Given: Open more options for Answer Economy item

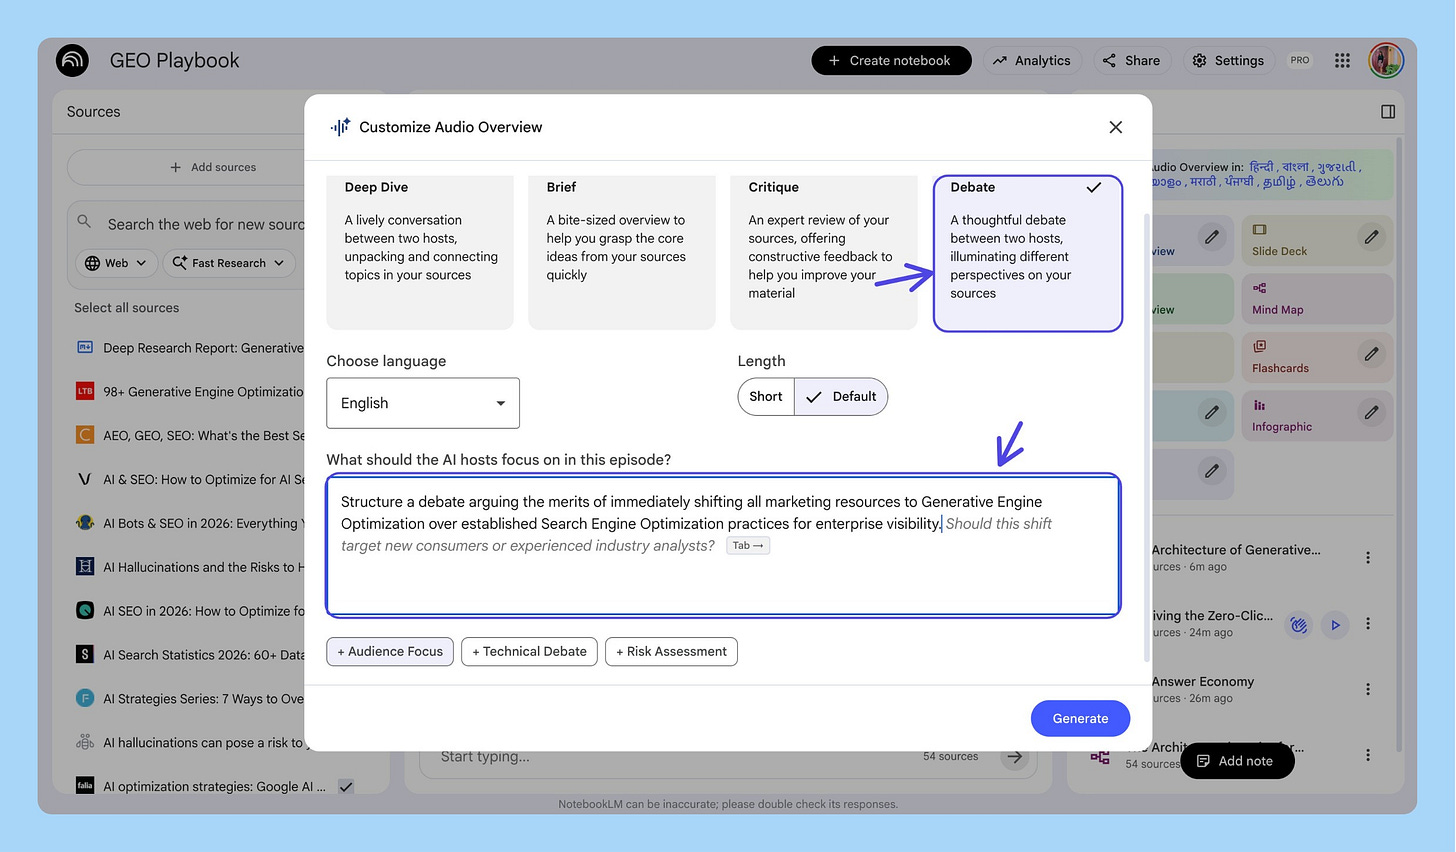Looking at the screenshot, I should [x=1368, y=689].
